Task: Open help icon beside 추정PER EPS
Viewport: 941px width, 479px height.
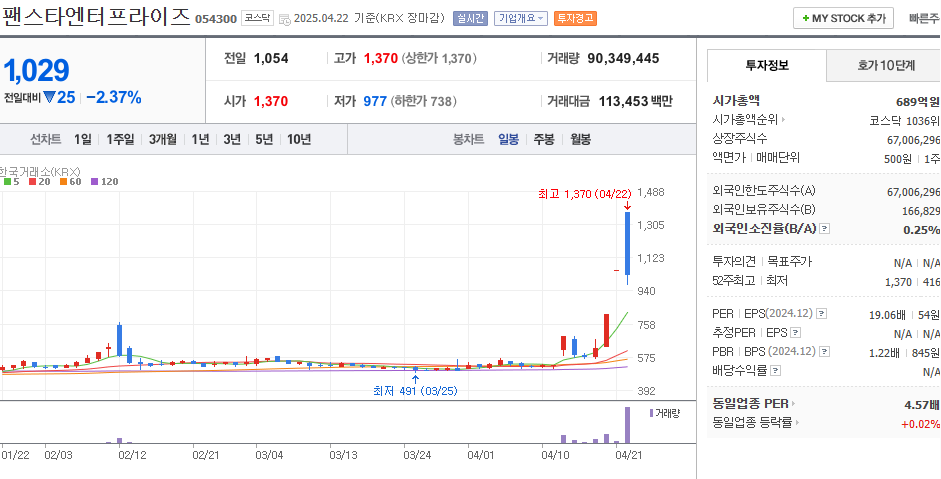Action: point(795,333)
